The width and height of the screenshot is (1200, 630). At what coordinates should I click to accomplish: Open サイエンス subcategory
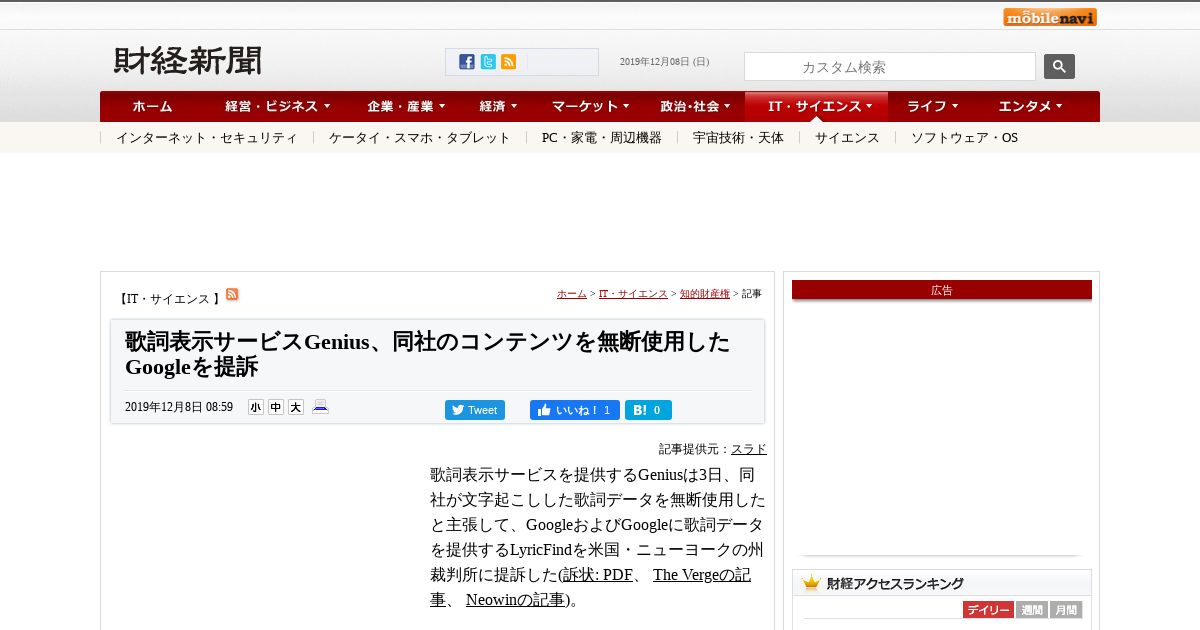click(847, 138)
